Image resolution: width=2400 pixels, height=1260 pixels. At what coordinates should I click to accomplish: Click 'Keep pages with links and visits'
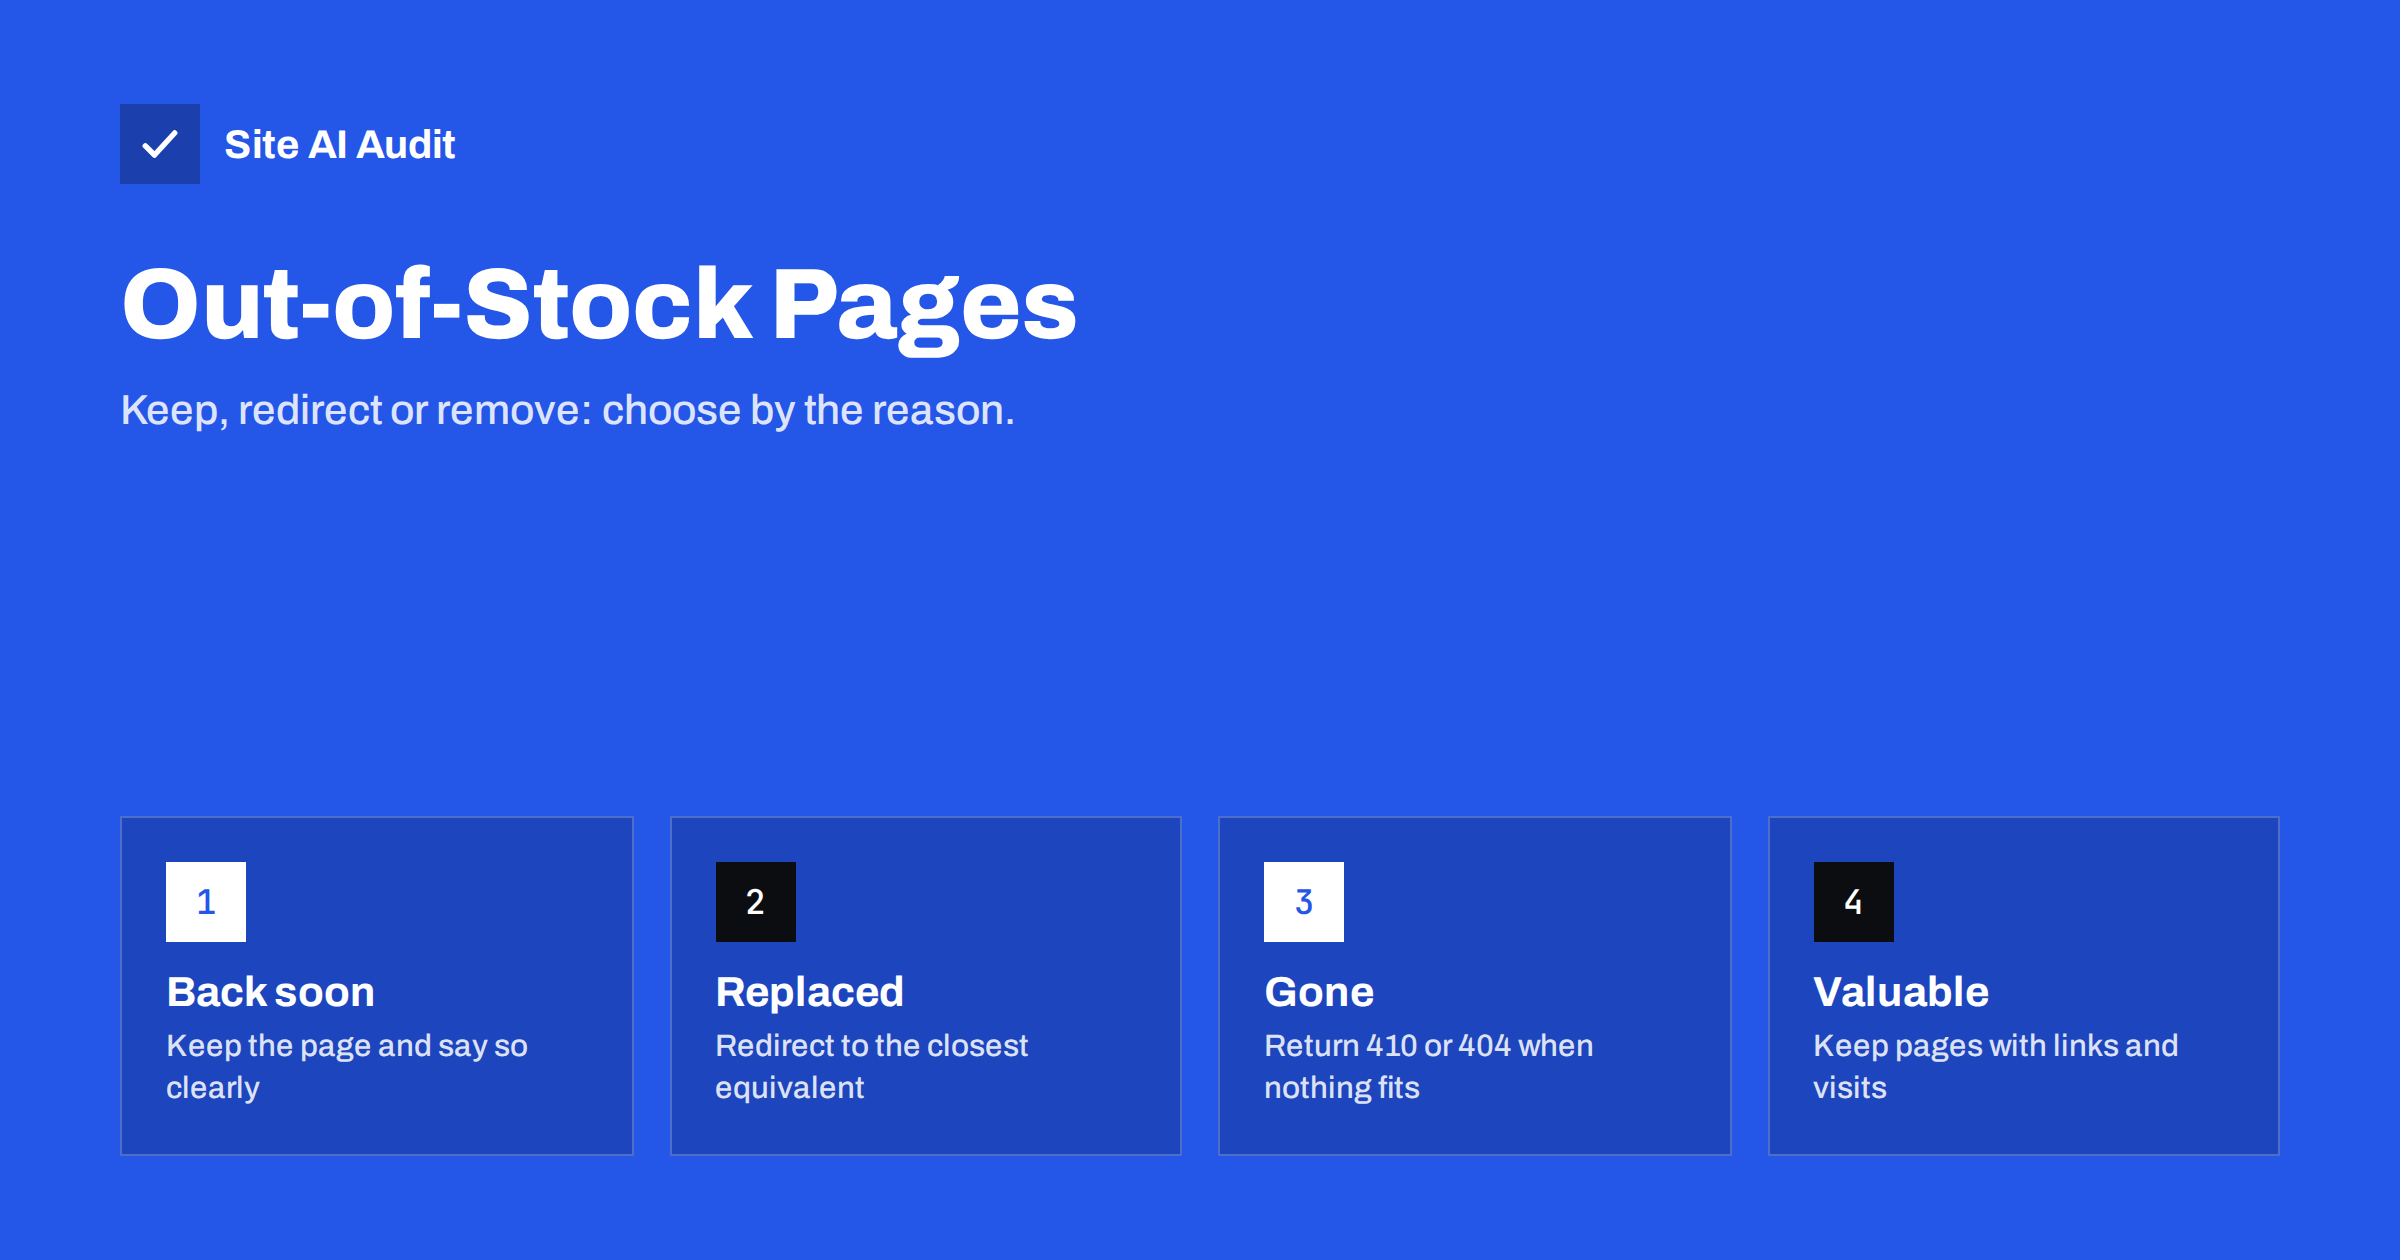1996,1066
